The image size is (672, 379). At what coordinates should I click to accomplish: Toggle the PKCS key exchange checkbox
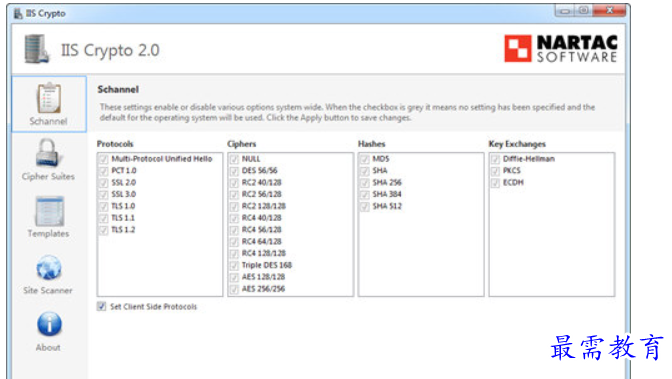point(495,171)
